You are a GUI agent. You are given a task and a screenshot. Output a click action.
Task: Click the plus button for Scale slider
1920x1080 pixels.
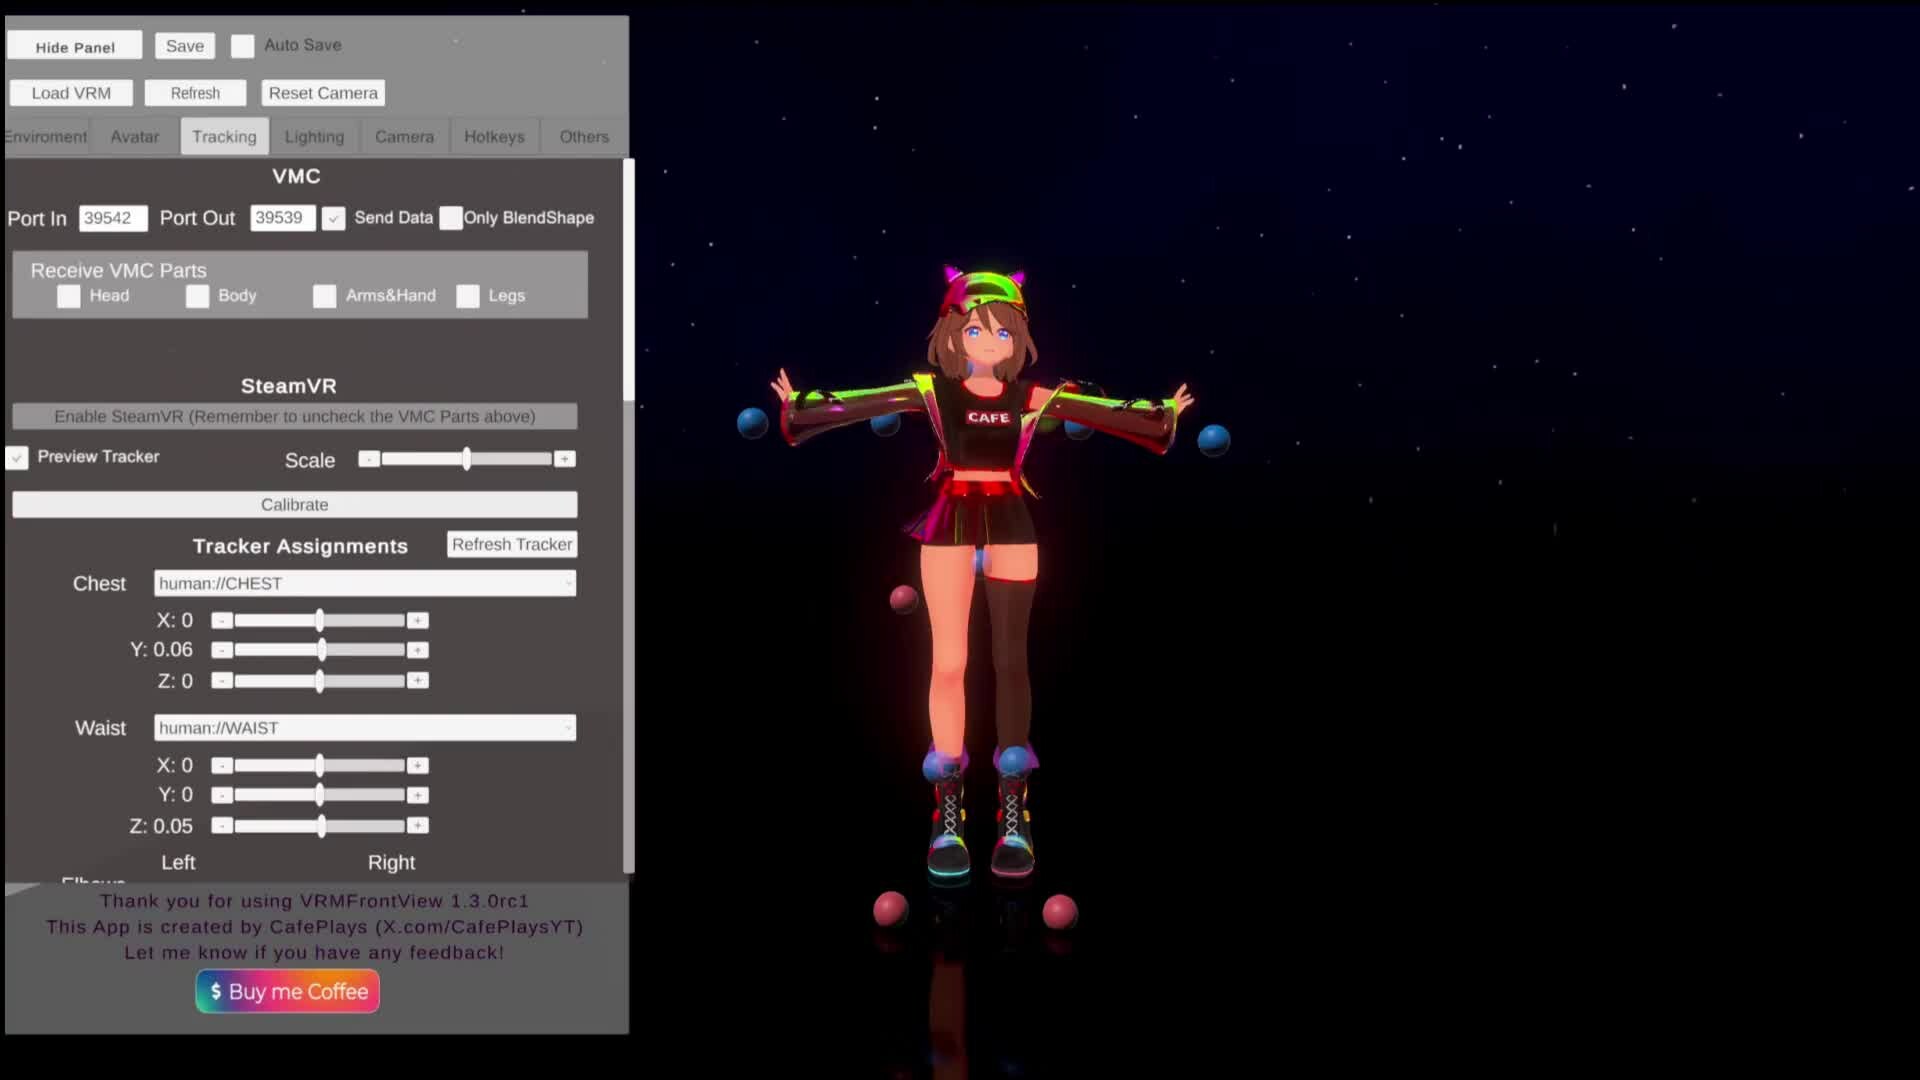click(565, 459)
